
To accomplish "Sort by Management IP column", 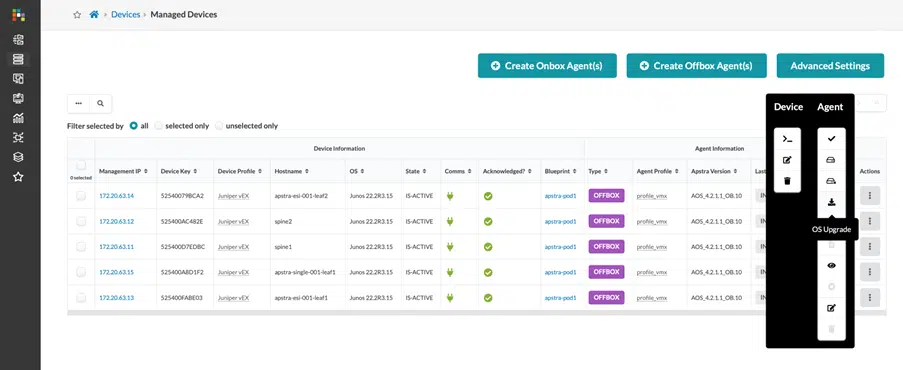I will point(124,171).
